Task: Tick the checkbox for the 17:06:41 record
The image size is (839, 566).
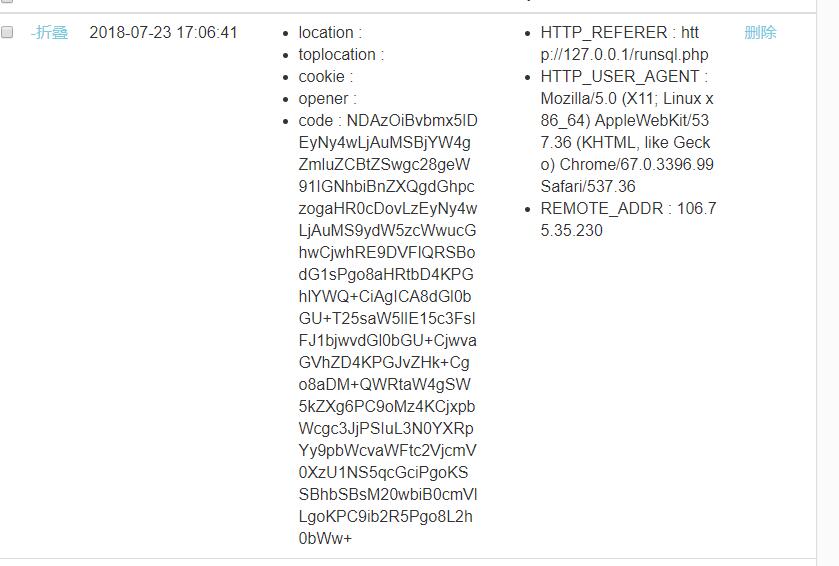Action: pos(8,33)
